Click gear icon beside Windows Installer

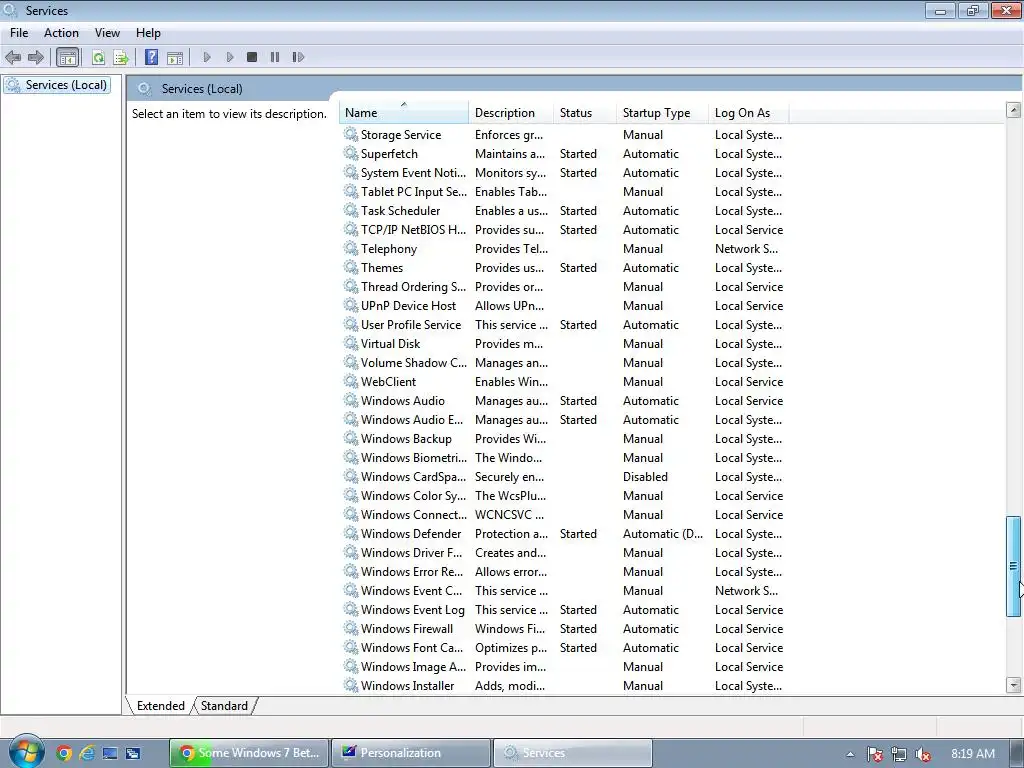[351, 686]
